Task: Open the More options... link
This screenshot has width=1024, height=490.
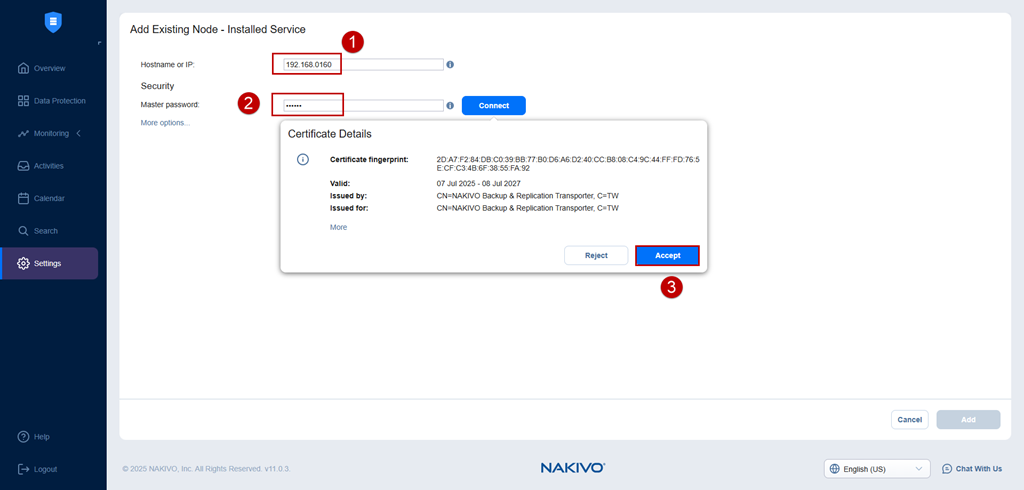Action: 165,123
